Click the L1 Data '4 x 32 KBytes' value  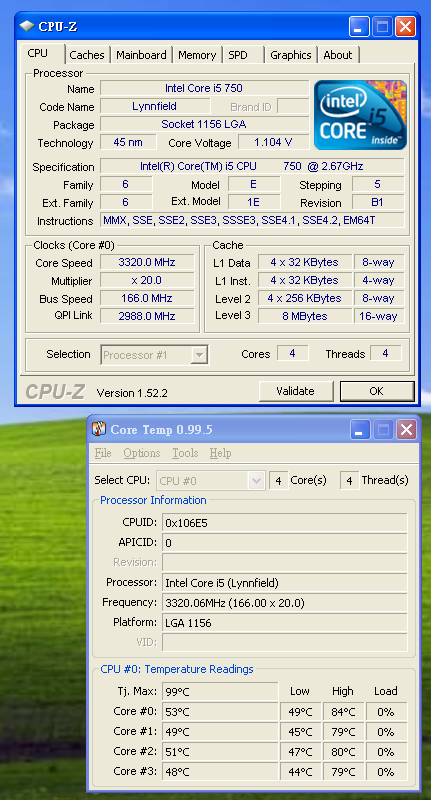point(305,262)
